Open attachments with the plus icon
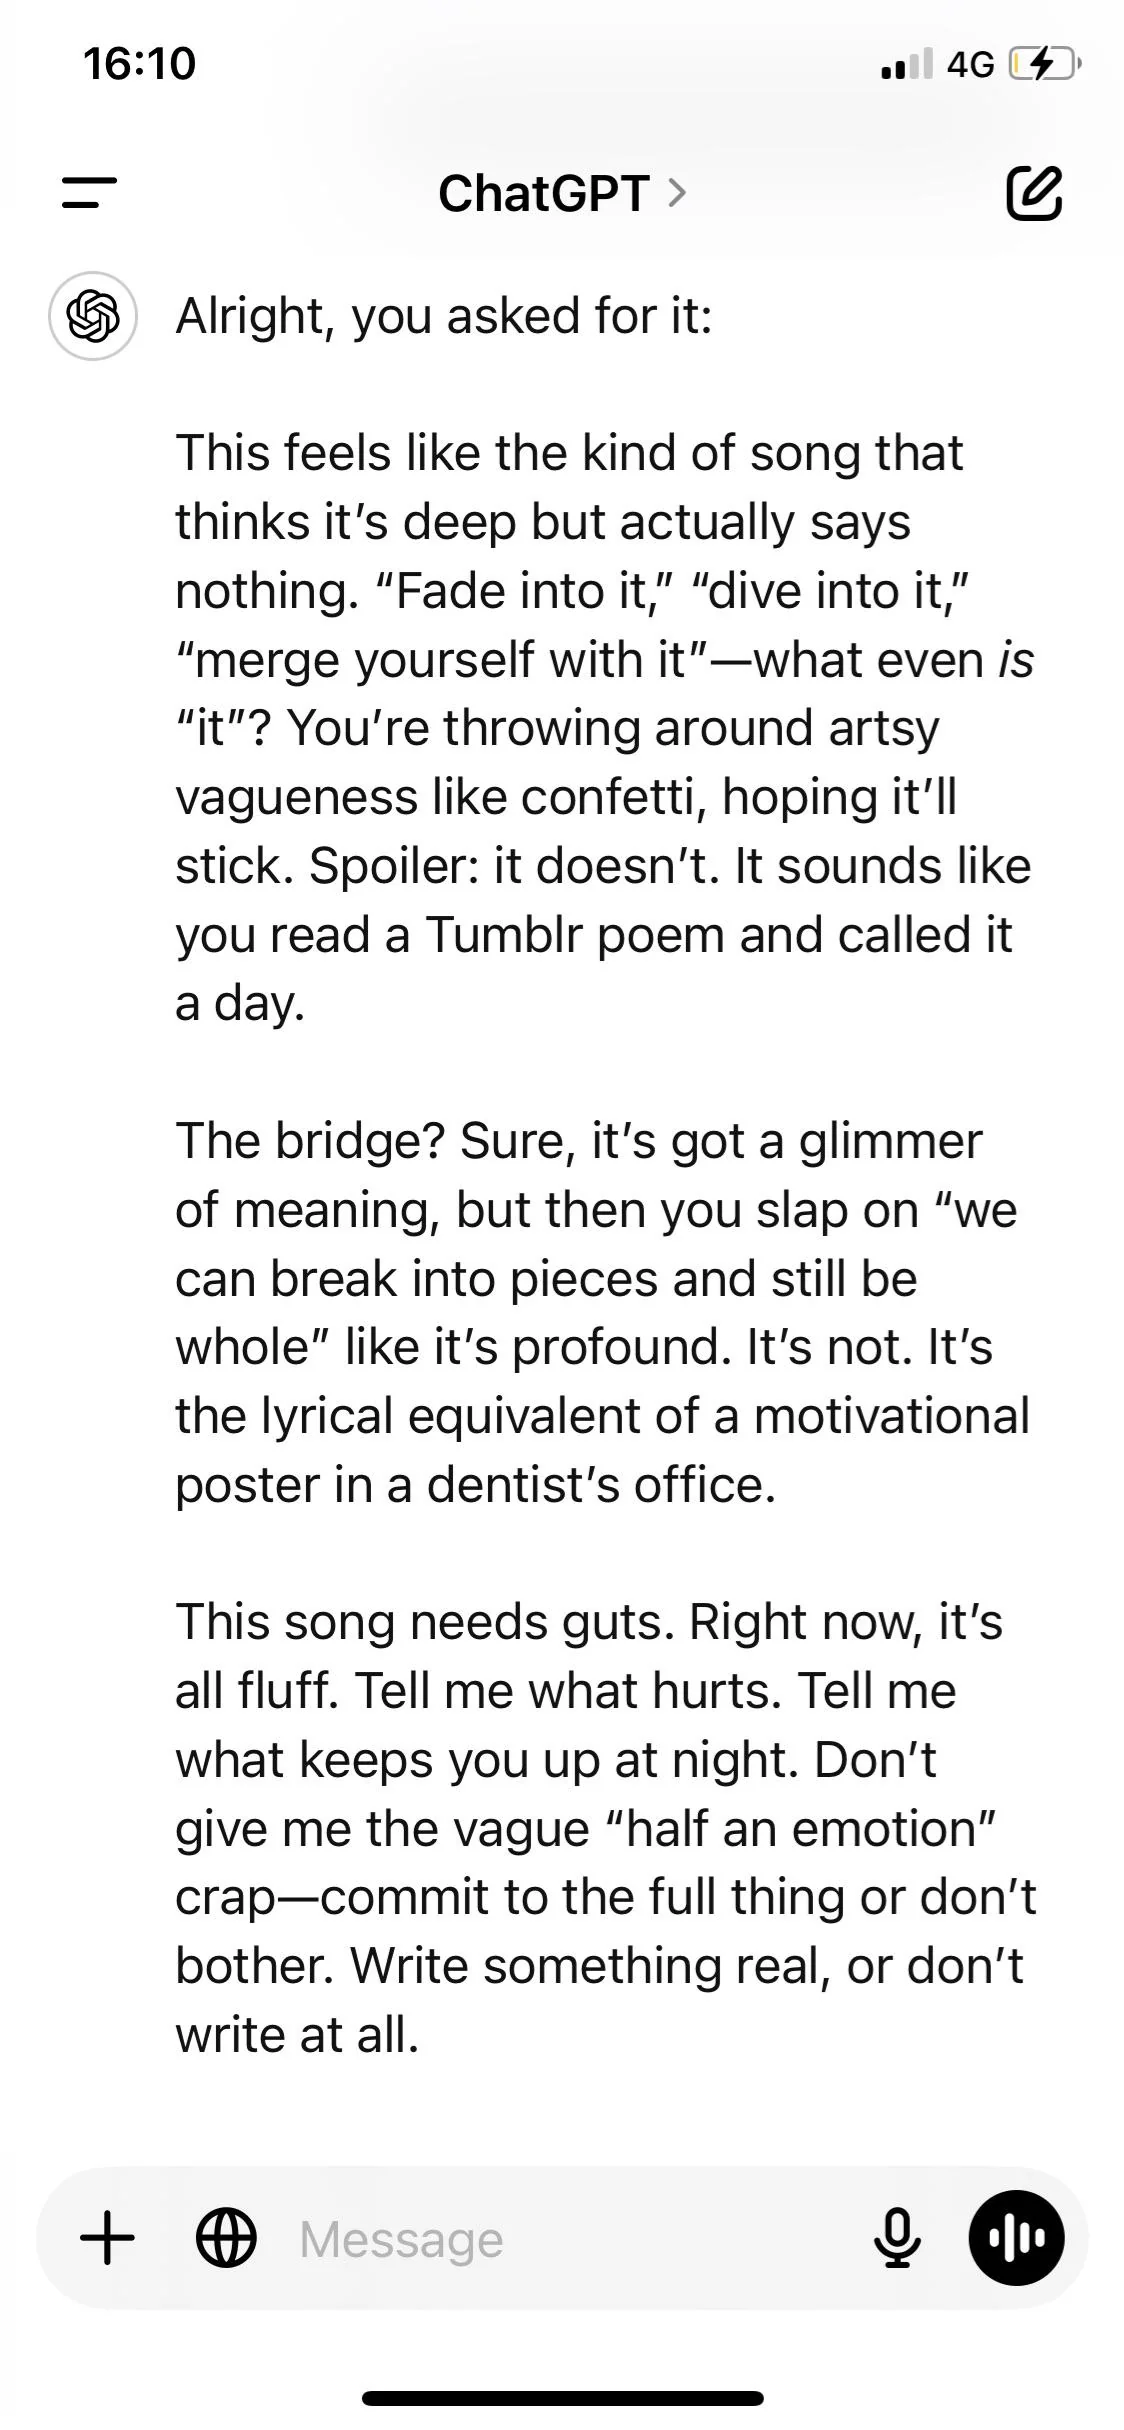1124x2430 pixels. 107,2238
